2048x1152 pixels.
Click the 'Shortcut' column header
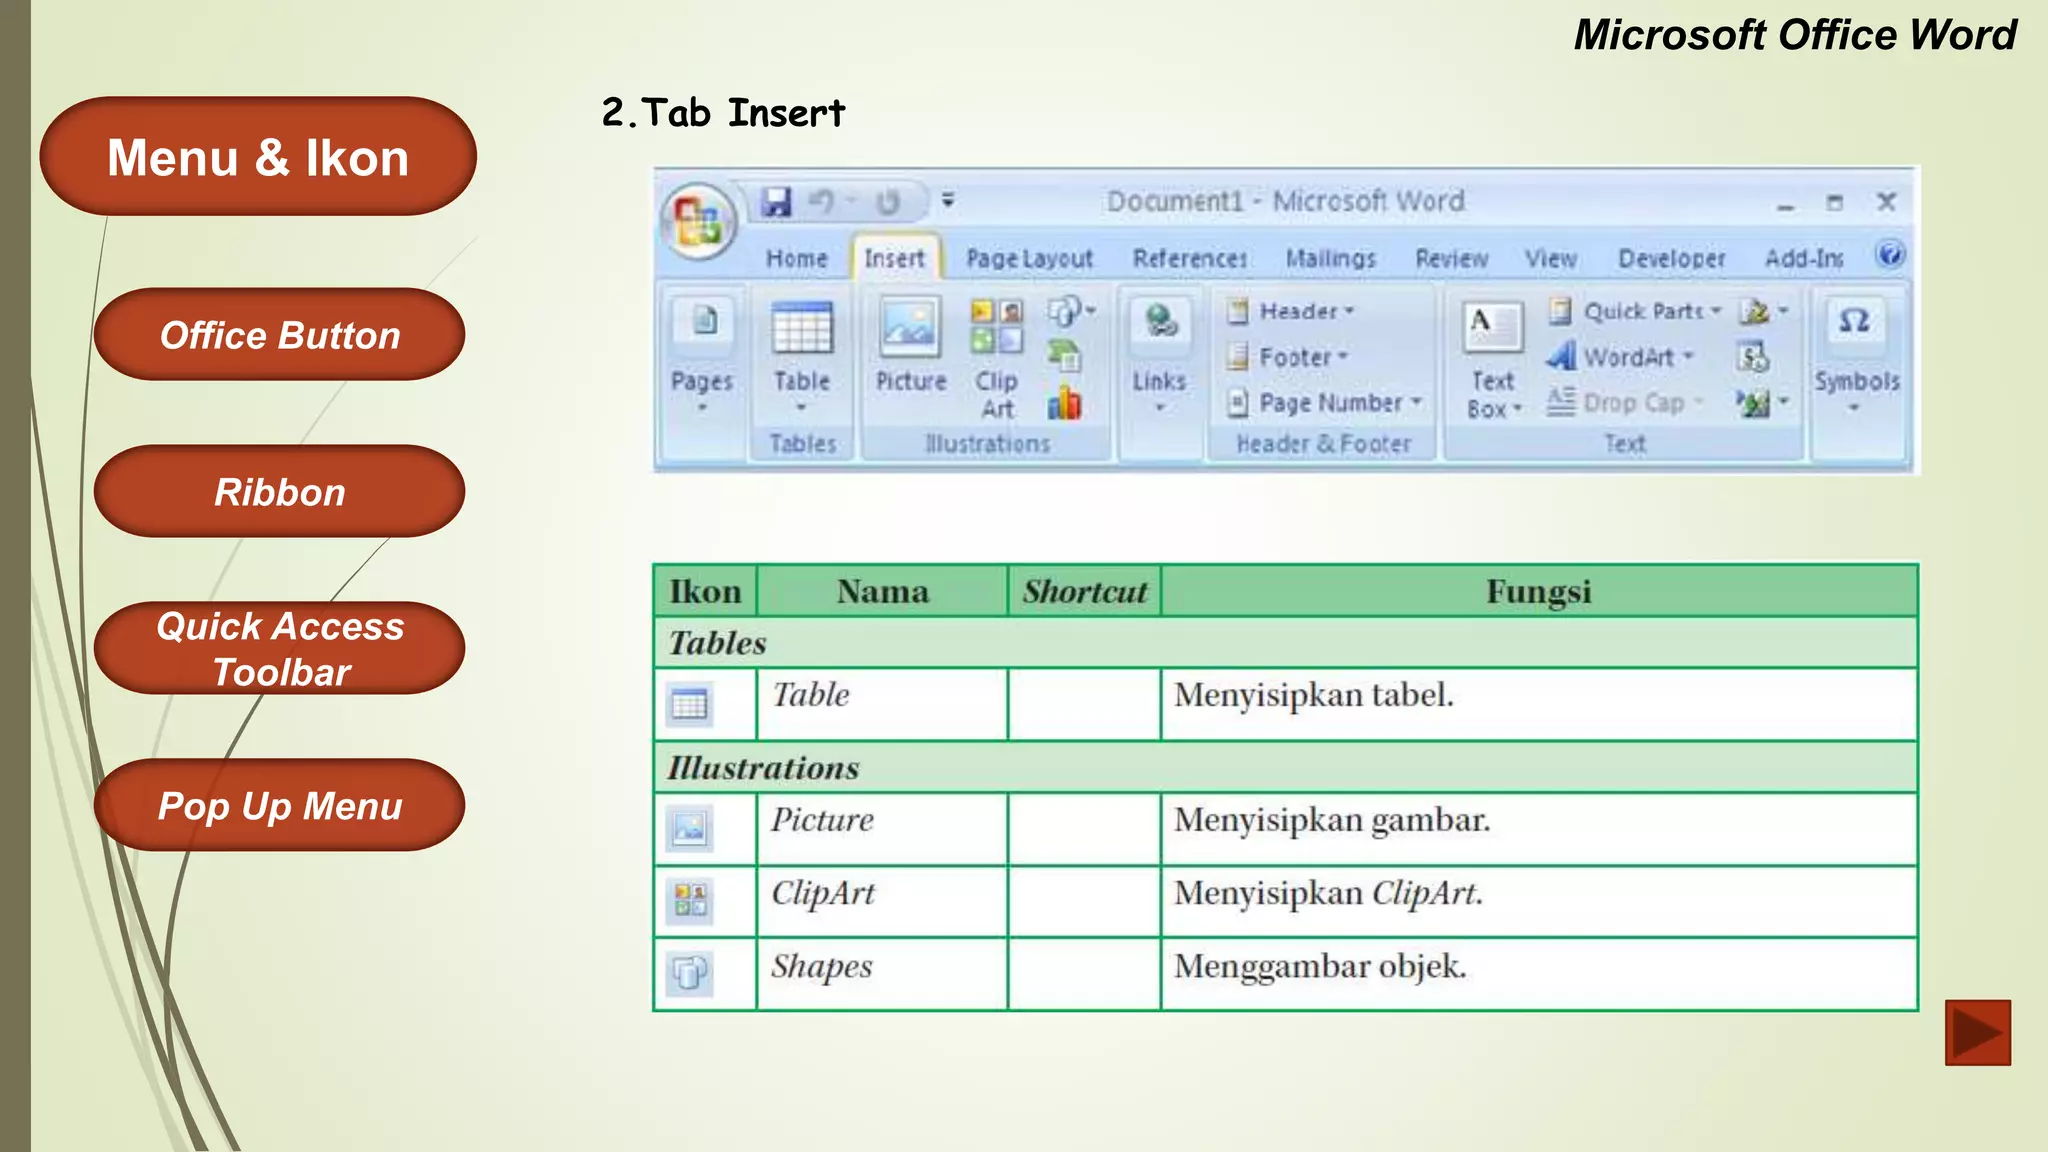click(1084, 591)
